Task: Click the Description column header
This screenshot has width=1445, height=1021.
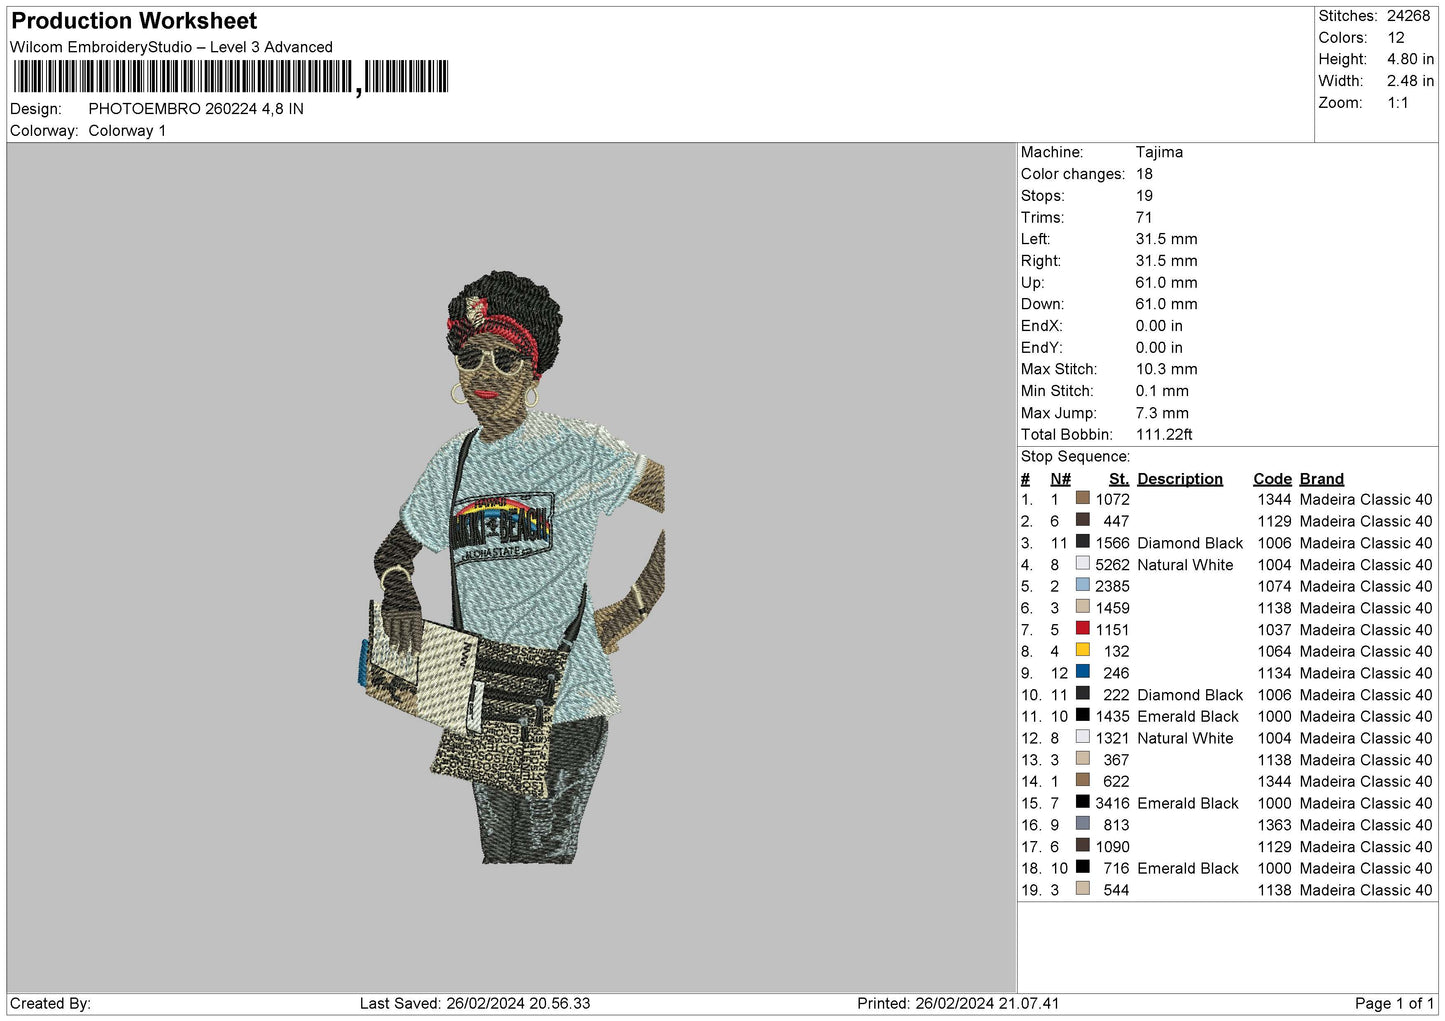Action: pos(1180,479)
